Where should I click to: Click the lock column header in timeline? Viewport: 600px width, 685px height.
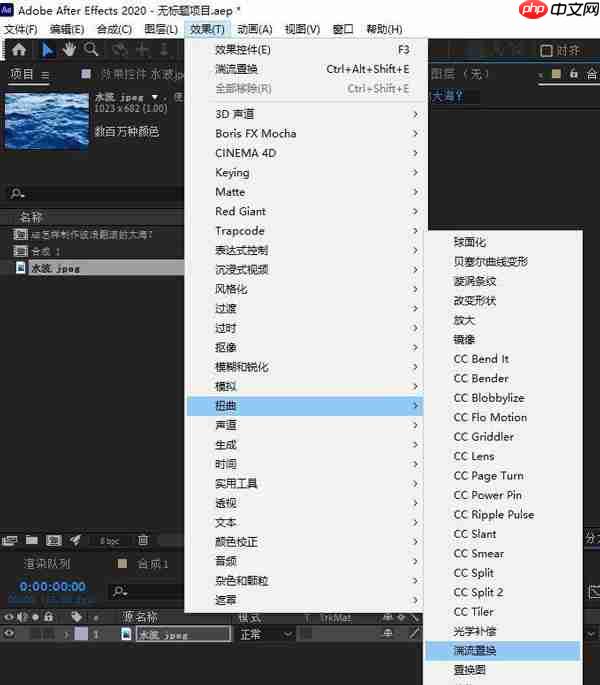pyautogui.click(x=49, y=616)
